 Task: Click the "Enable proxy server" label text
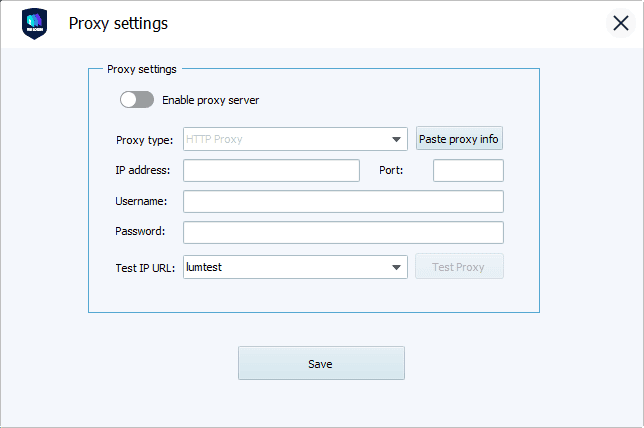(x=211, y=100)
